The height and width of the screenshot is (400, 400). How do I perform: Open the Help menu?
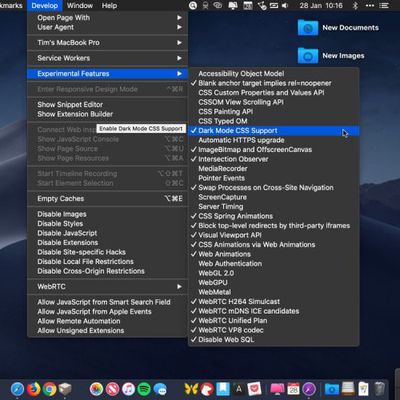click(x=109, y=6)
